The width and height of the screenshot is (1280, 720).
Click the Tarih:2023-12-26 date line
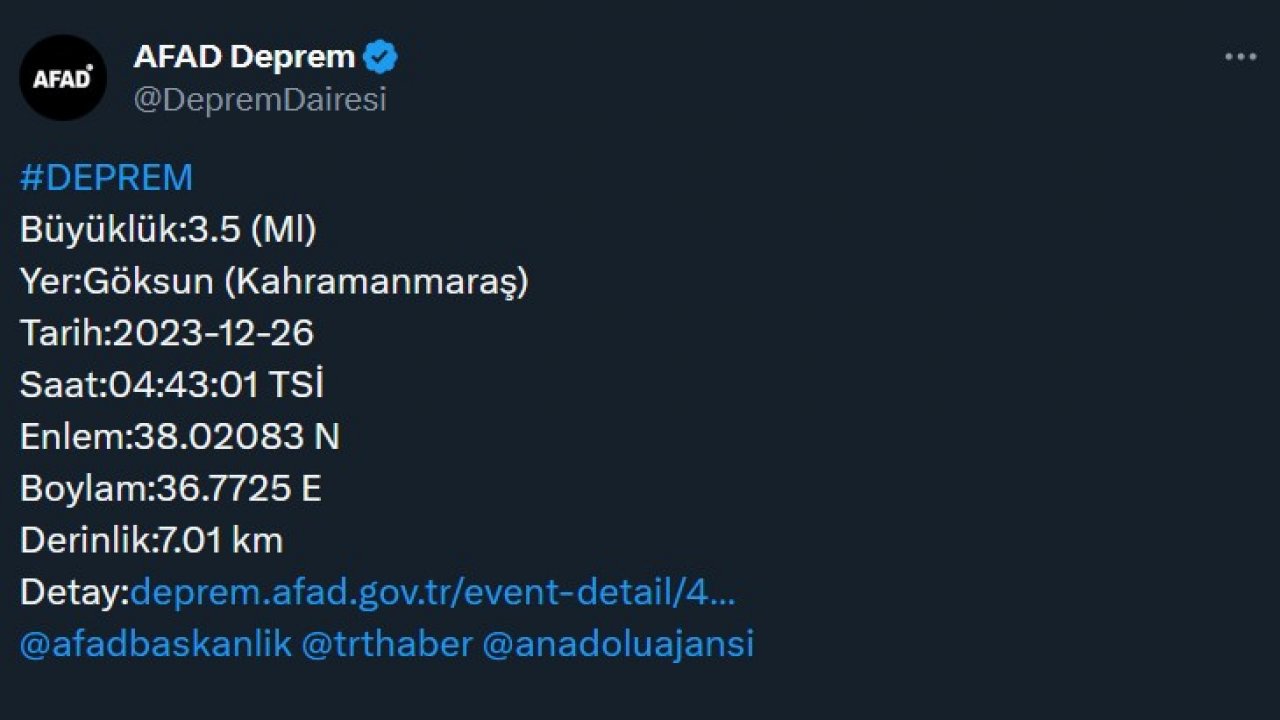(x=167, y=333)
